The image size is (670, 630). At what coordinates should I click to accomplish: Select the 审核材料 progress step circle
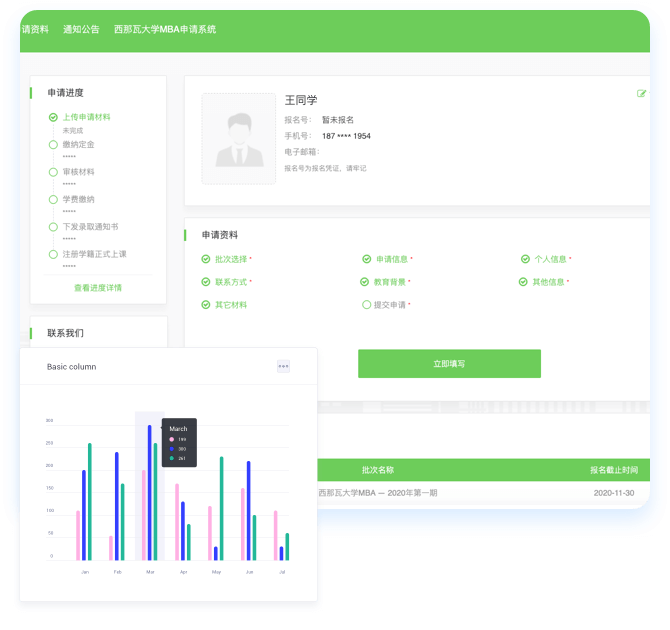pyautogui.click(x=53, y=172)
